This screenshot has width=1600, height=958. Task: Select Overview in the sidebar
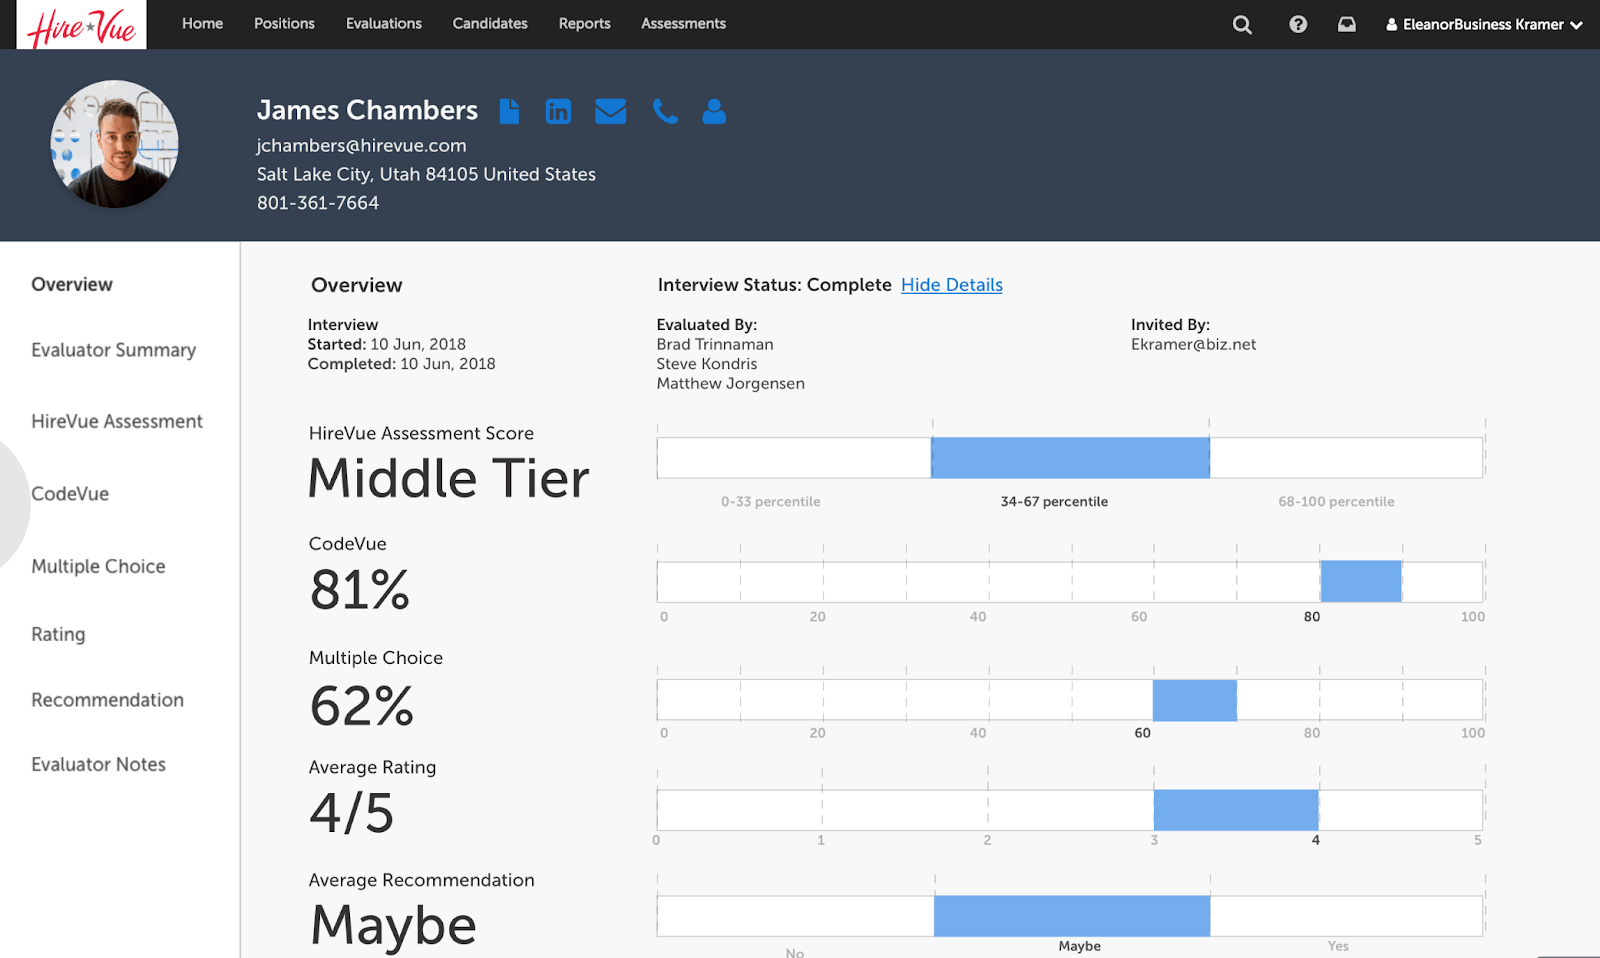(72, 285)
